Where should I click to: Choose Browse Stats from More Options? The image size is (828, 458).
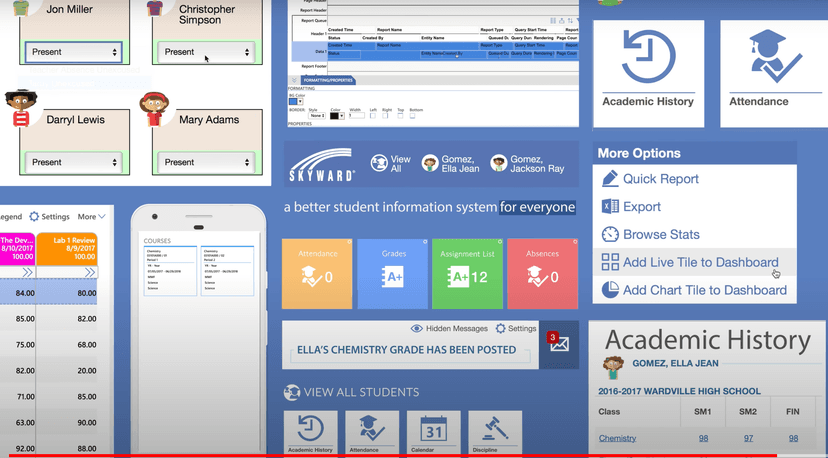click(651, 234)
